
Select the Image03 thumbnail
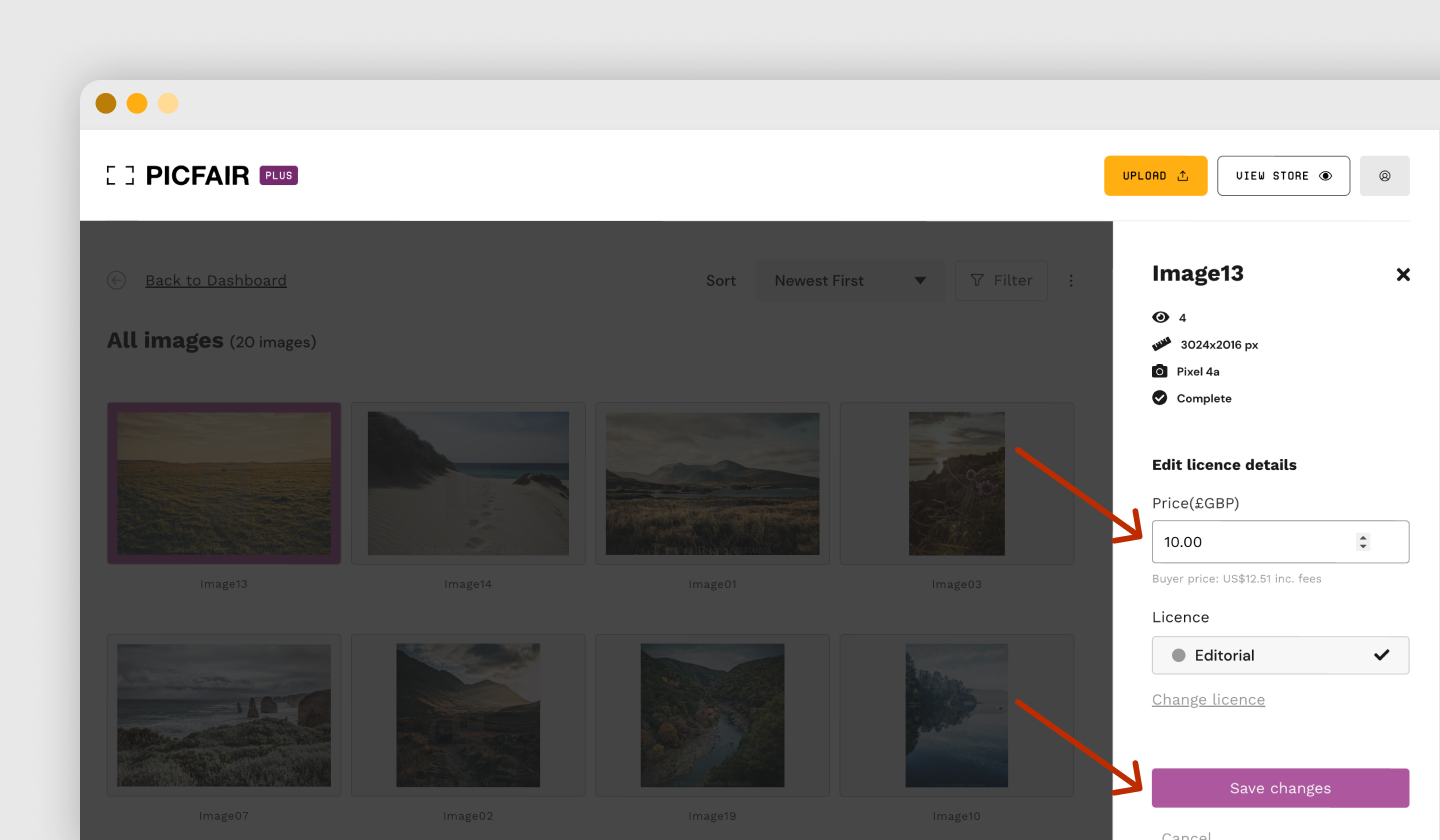click(x=957, y=484)
